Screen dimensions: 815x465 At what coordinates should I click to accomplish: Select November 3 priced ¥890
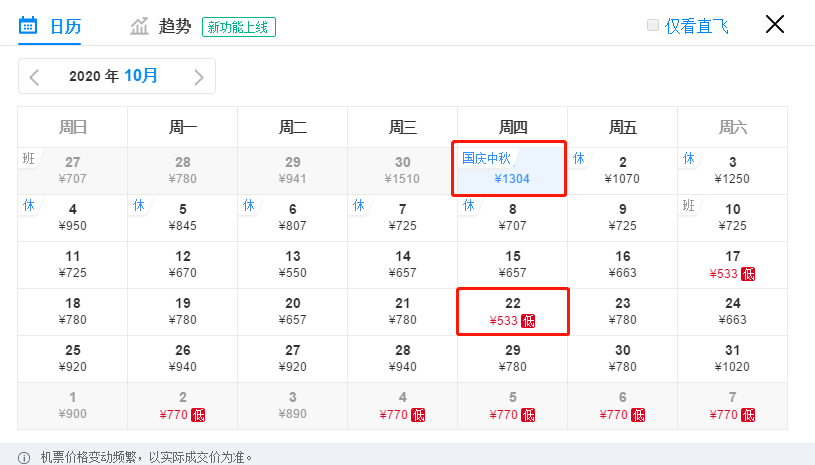tap(292, 405)
